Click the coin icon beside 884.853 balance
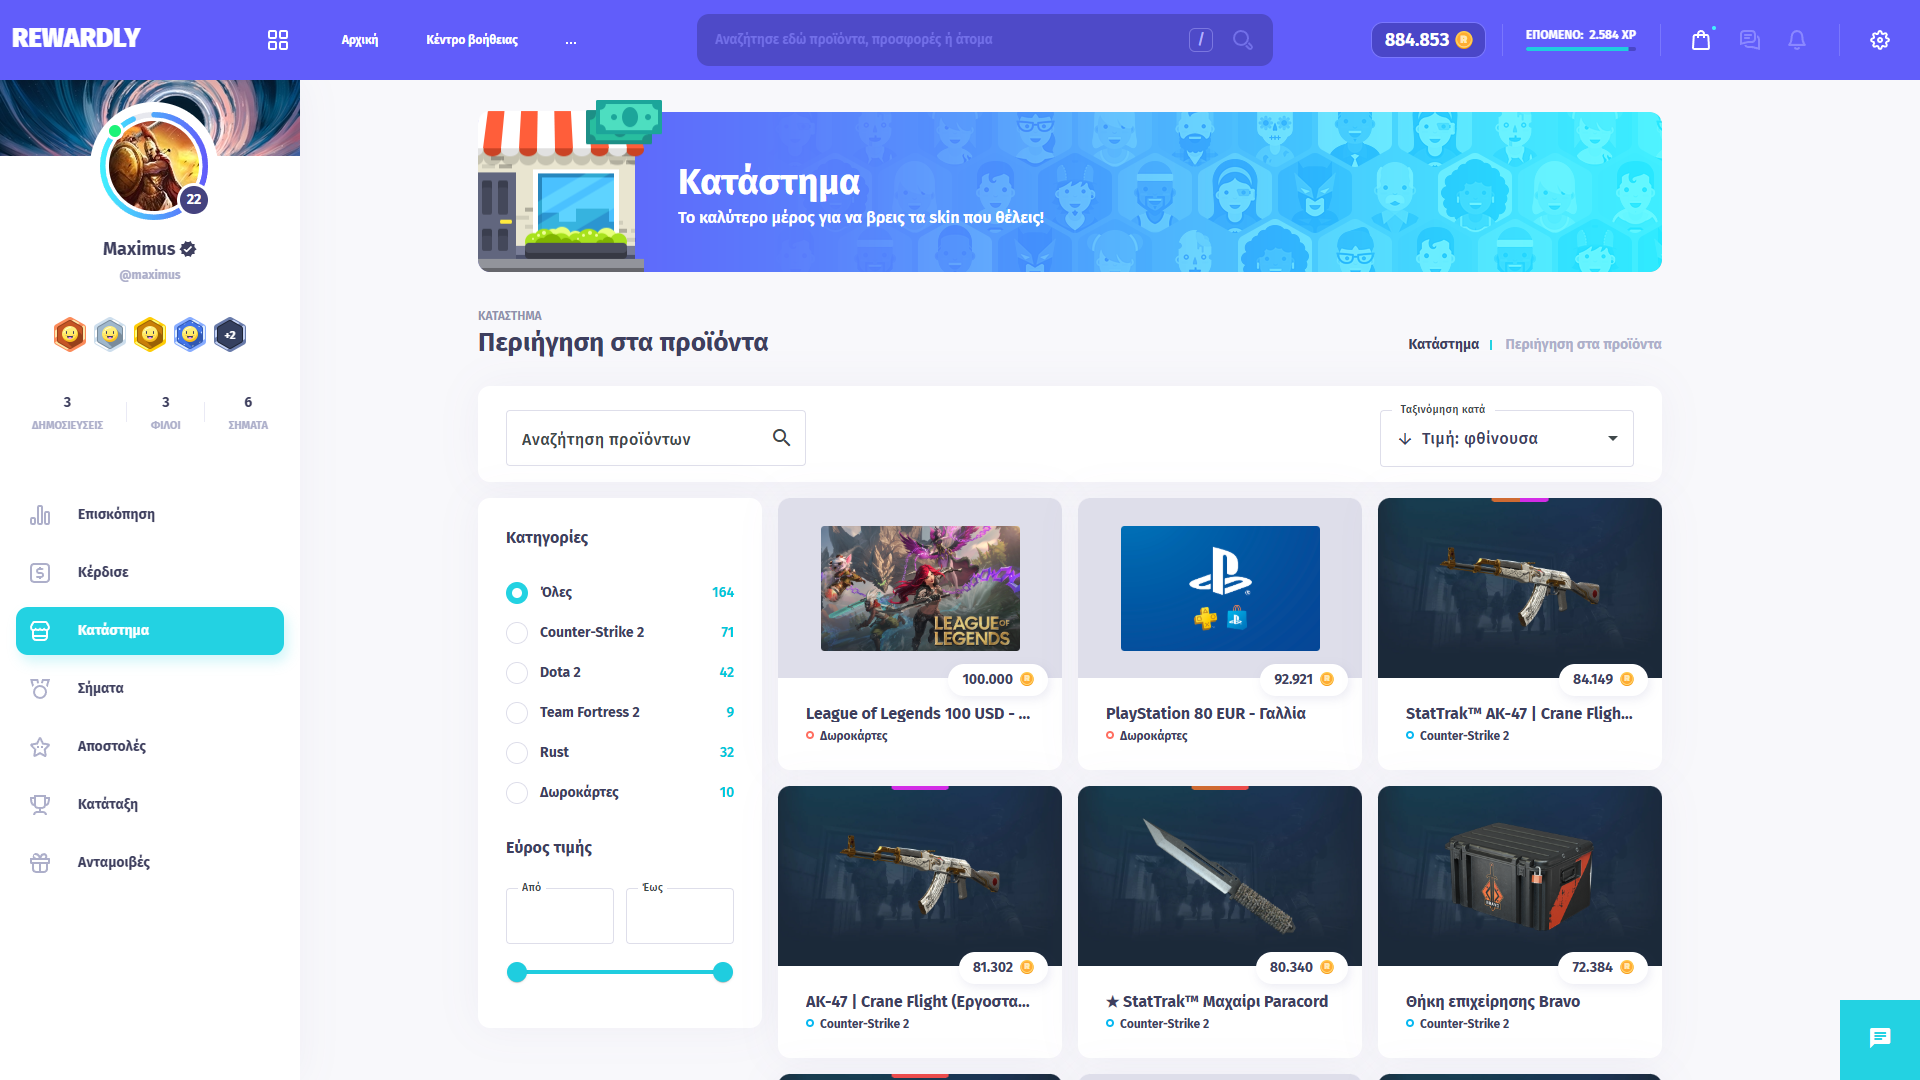 click(1464, 40)
